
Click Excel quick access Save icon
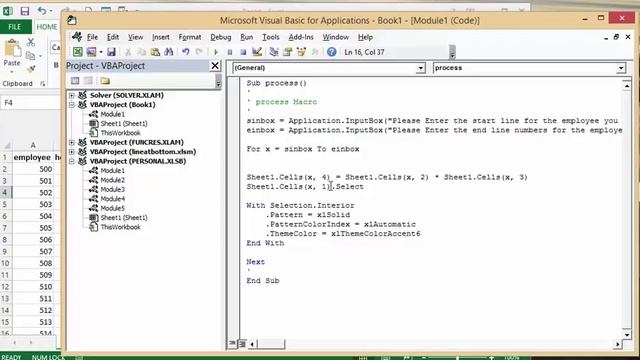[24, 11]
